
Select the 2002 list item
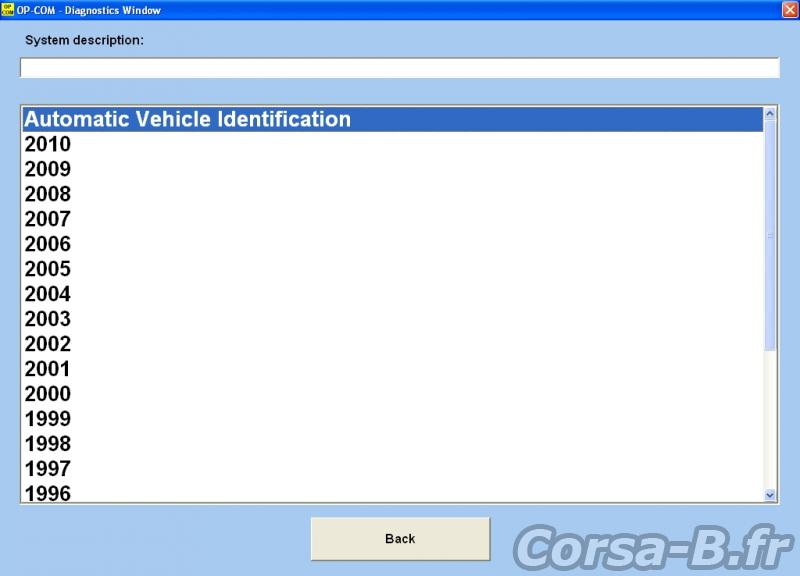click(x=393, y=344)
